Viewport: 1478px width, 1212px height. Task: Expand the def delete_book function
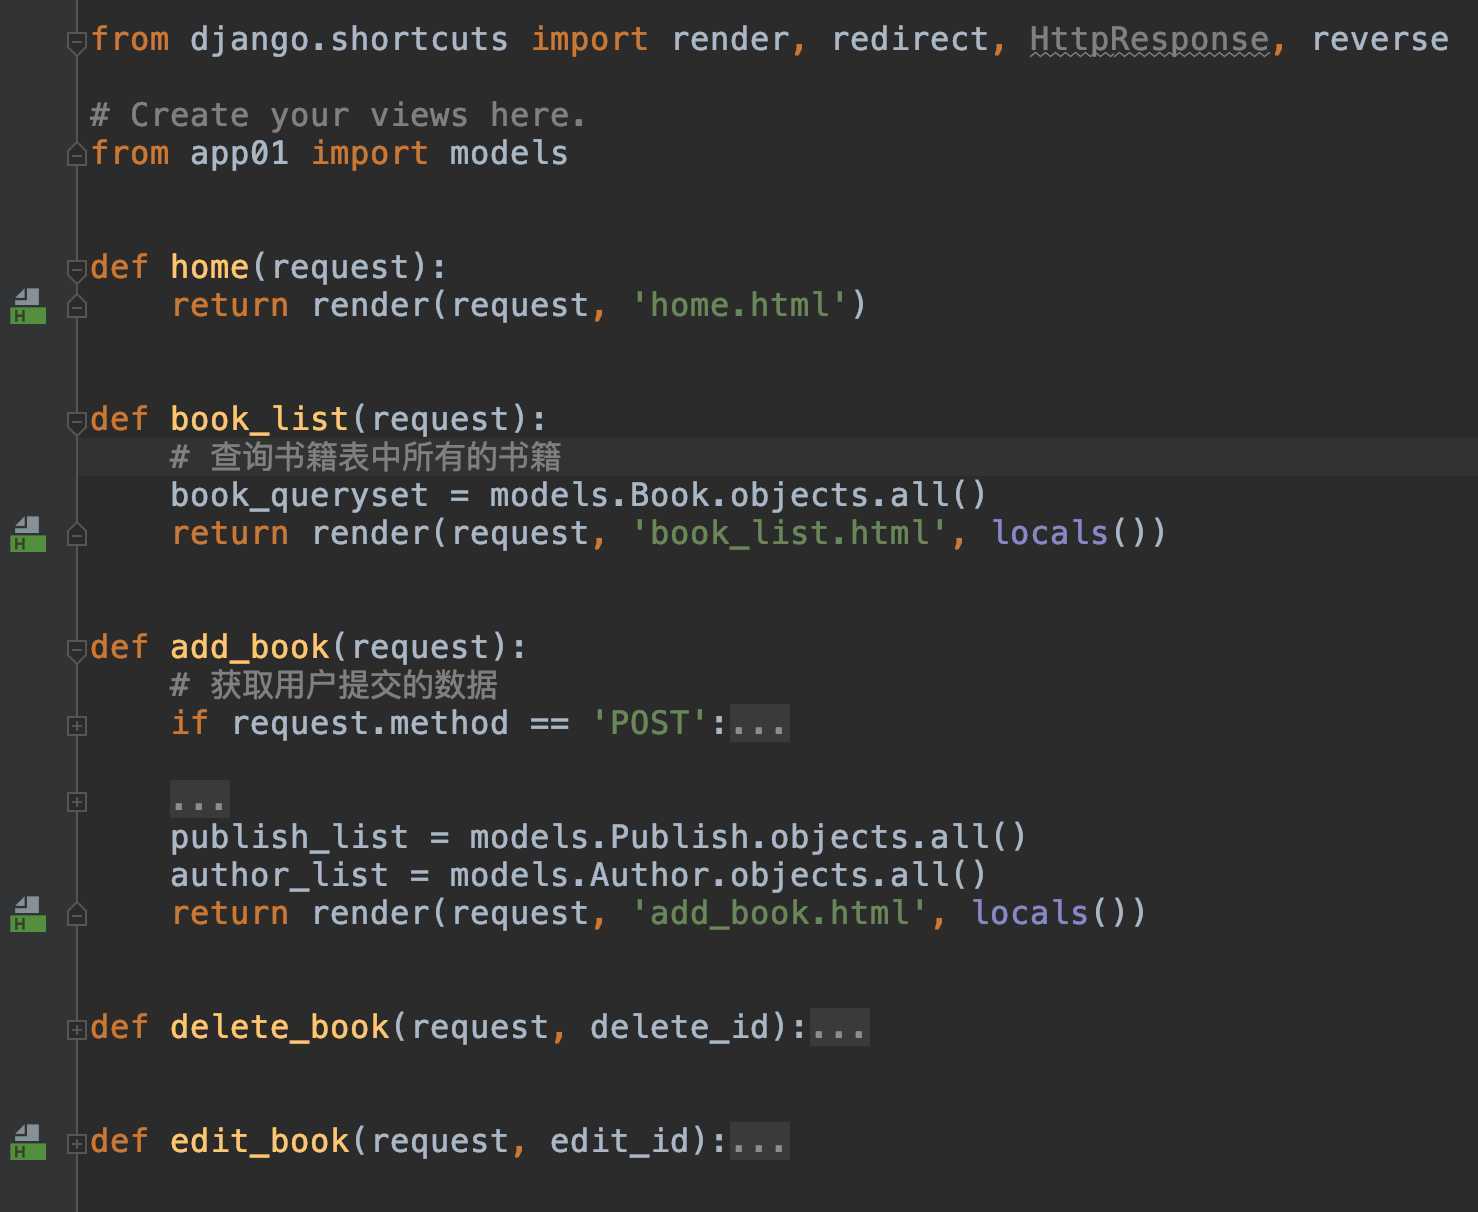(x=77, y=1030)
